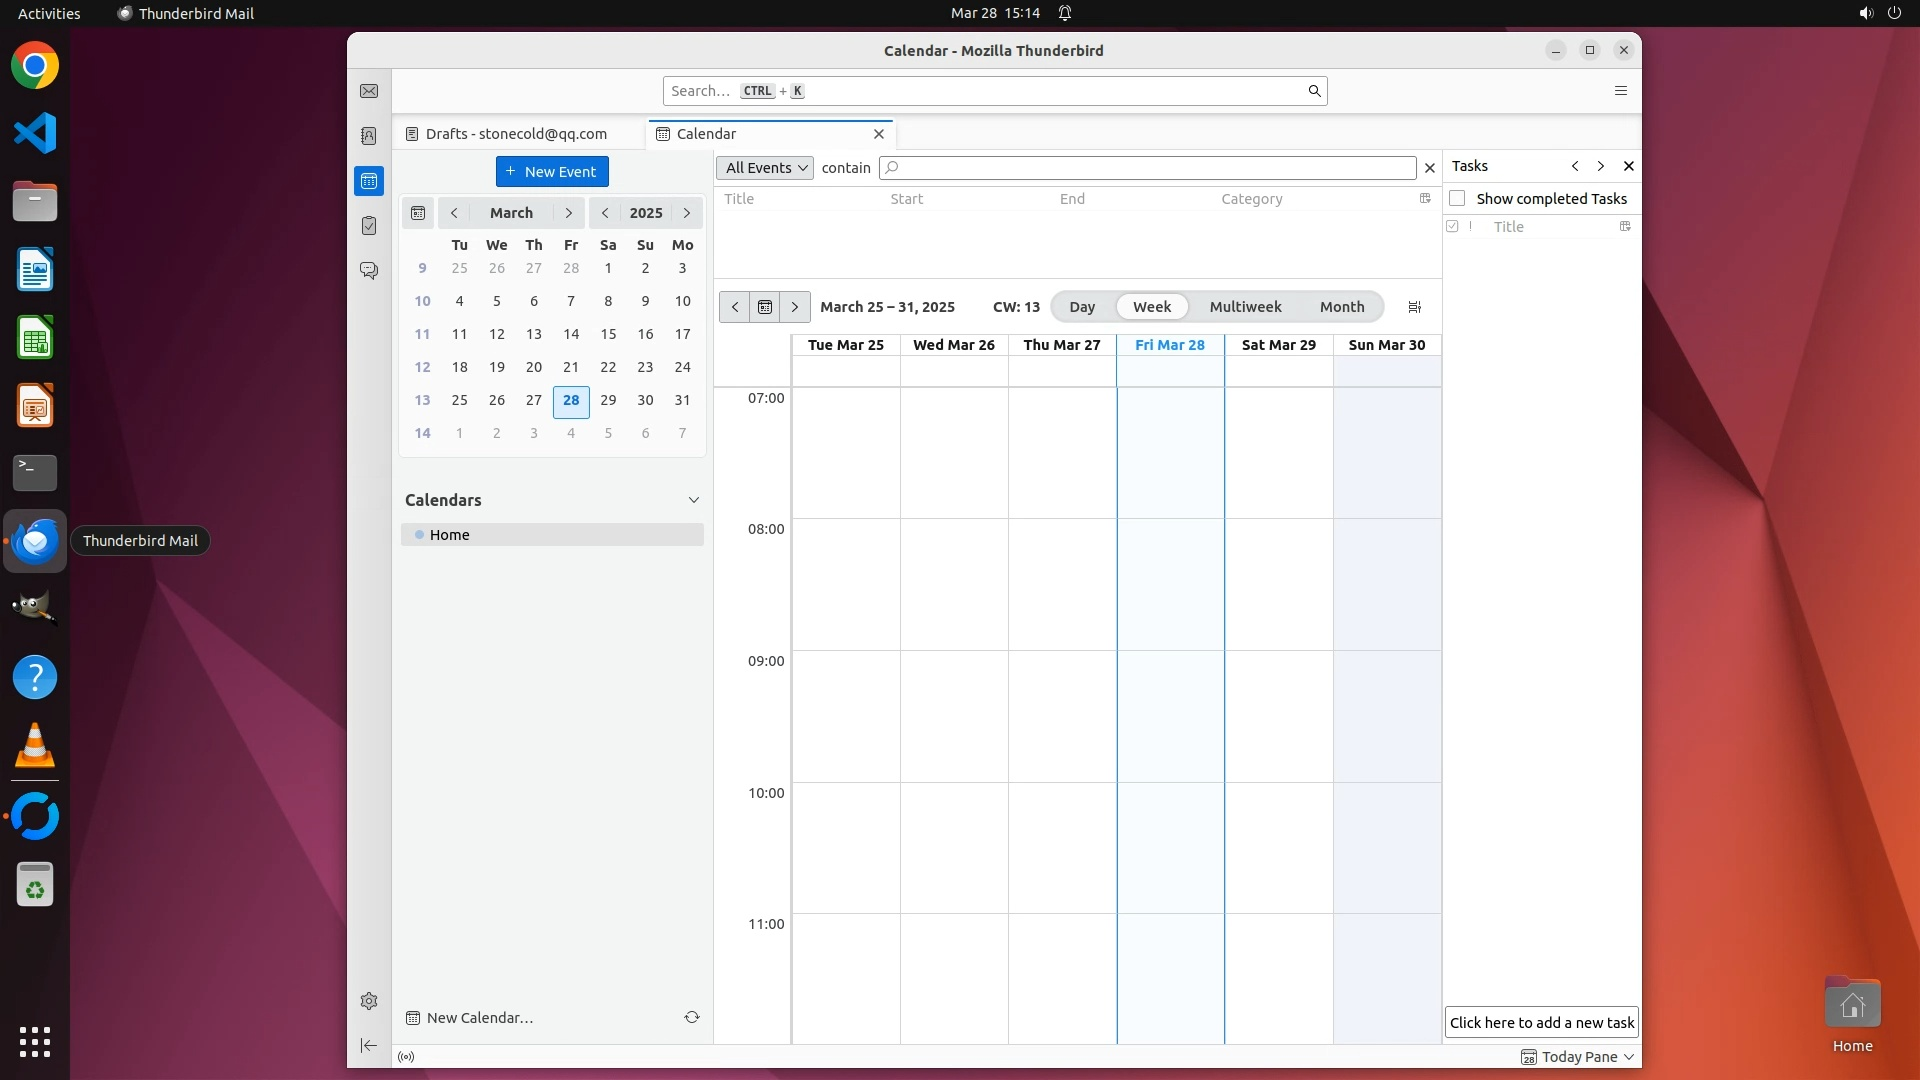Expand the Today Pane dropdown arrow

[x=1629, y=1057]
